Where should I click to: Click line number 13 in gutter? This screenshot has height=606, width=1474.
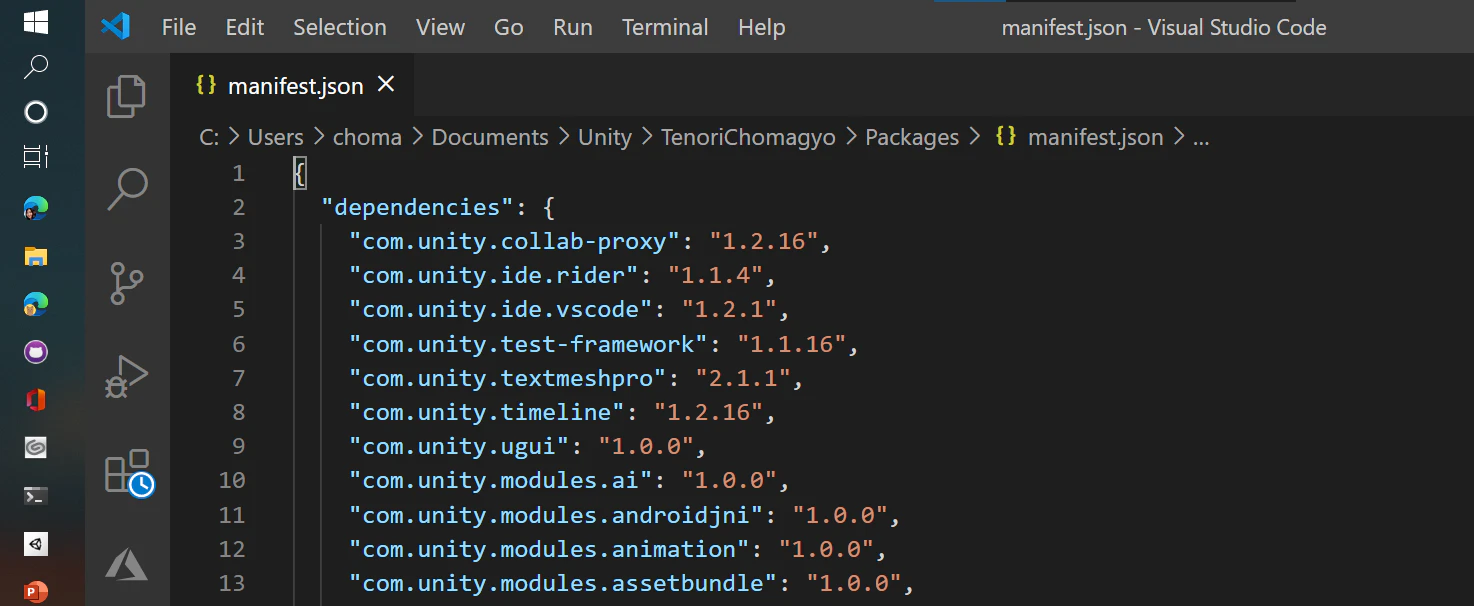[232, 583]
